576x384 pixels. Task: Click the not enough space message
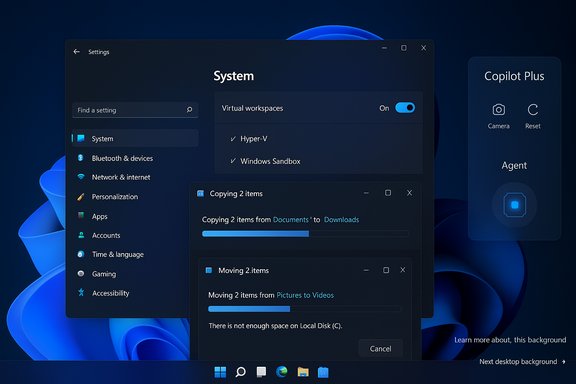pos(275,326)
